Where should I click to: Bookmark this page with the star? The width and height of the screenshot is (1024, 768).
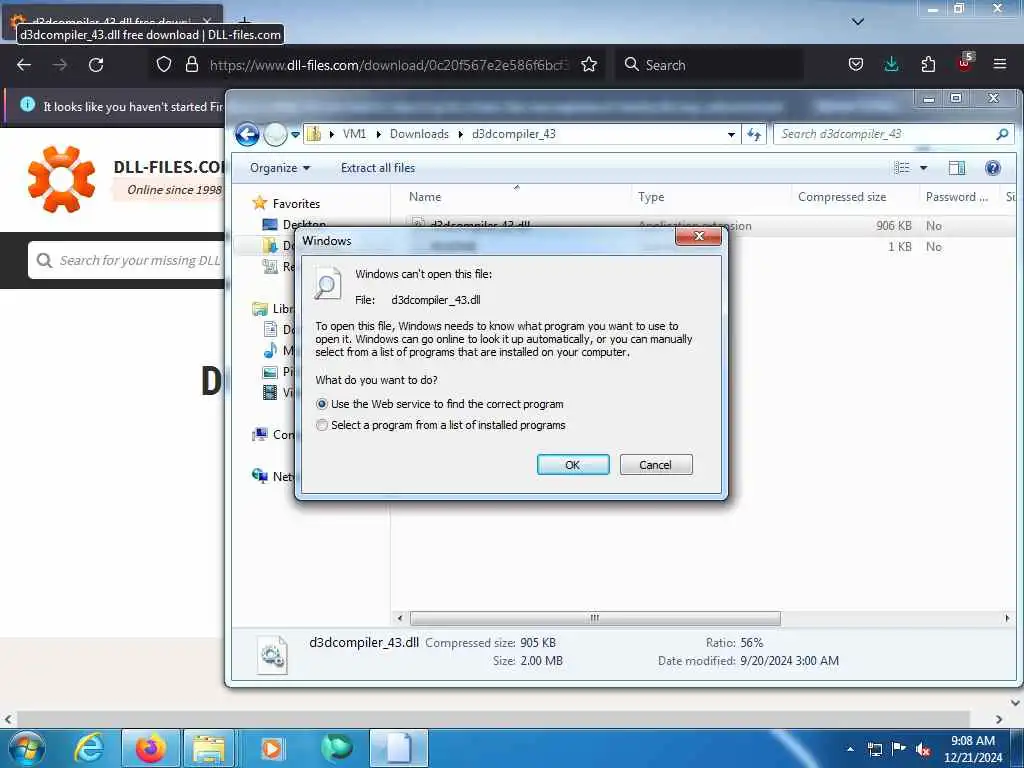pyautogui.click(x=589, y=64)
